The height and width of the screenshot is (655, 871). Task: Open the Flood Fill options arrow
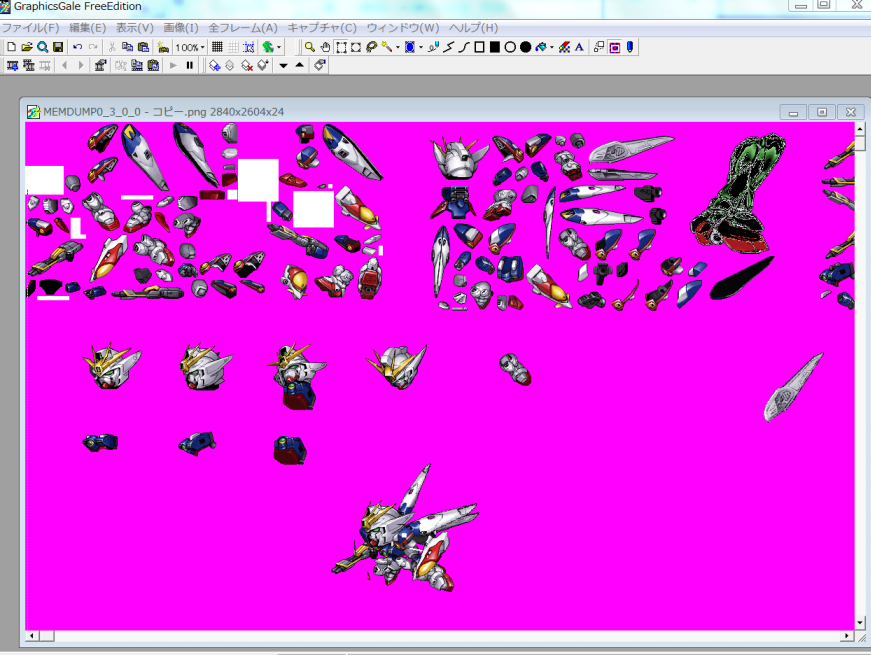click(x=552, y=47)
